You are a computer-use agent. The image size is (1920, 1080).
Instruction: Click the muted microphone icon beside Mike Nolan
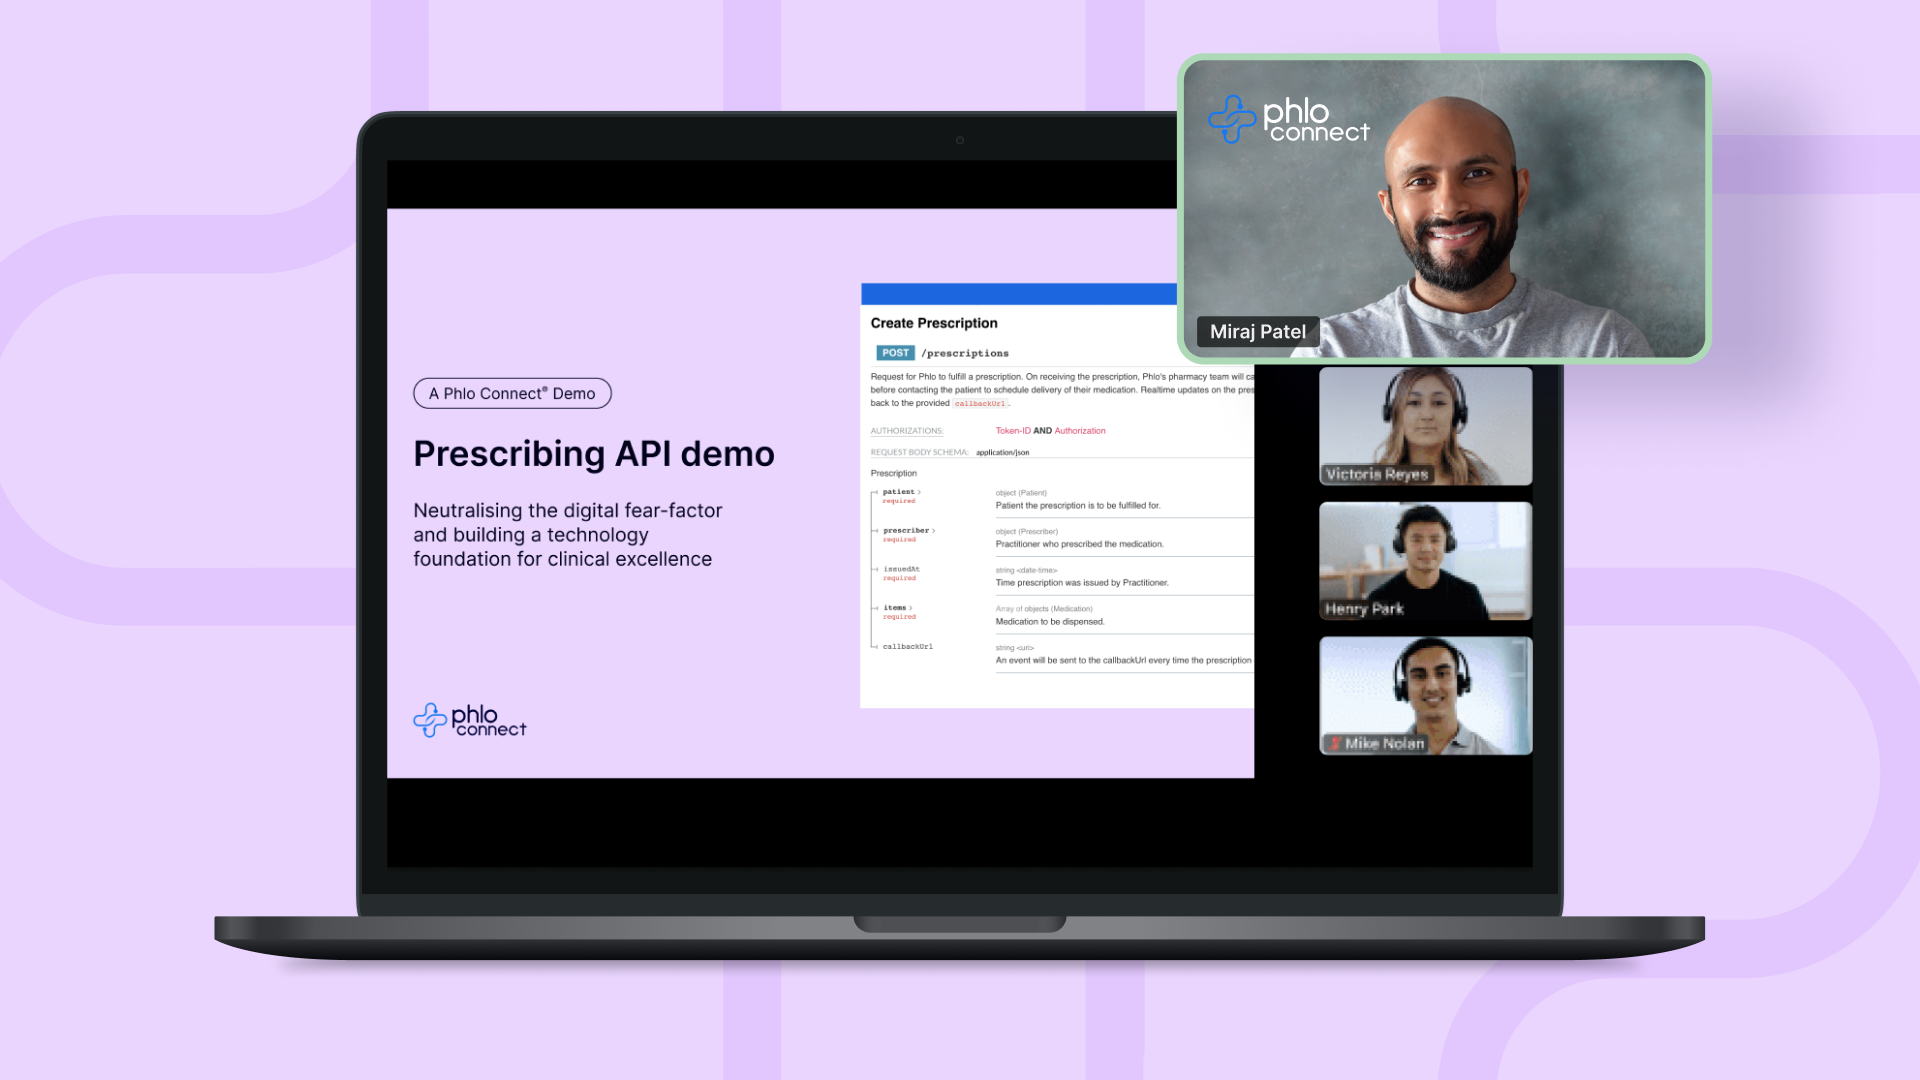coord(1334,743)
